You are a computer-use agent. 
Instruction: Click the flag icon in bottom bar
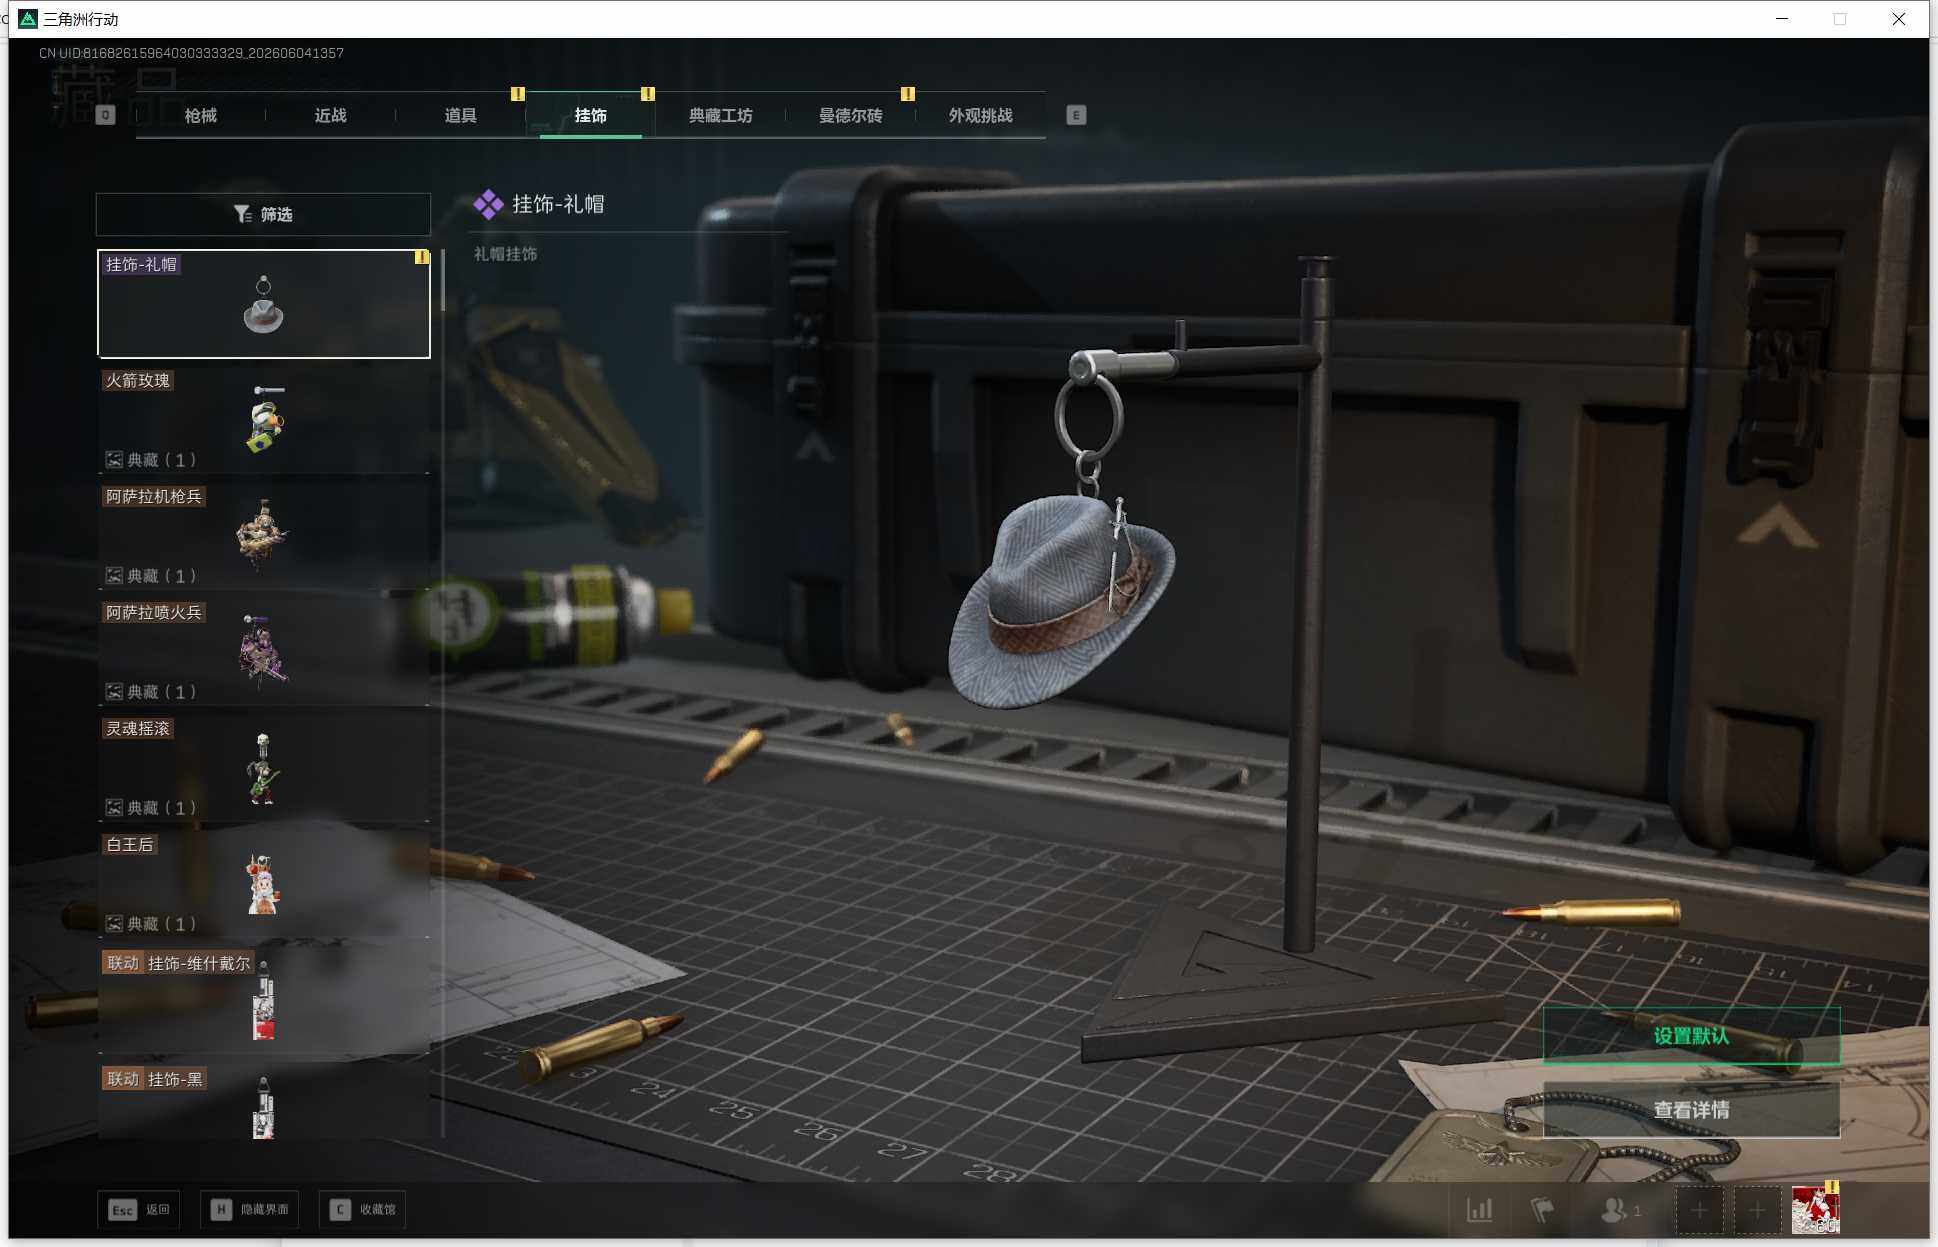tap(1543, 1210)
